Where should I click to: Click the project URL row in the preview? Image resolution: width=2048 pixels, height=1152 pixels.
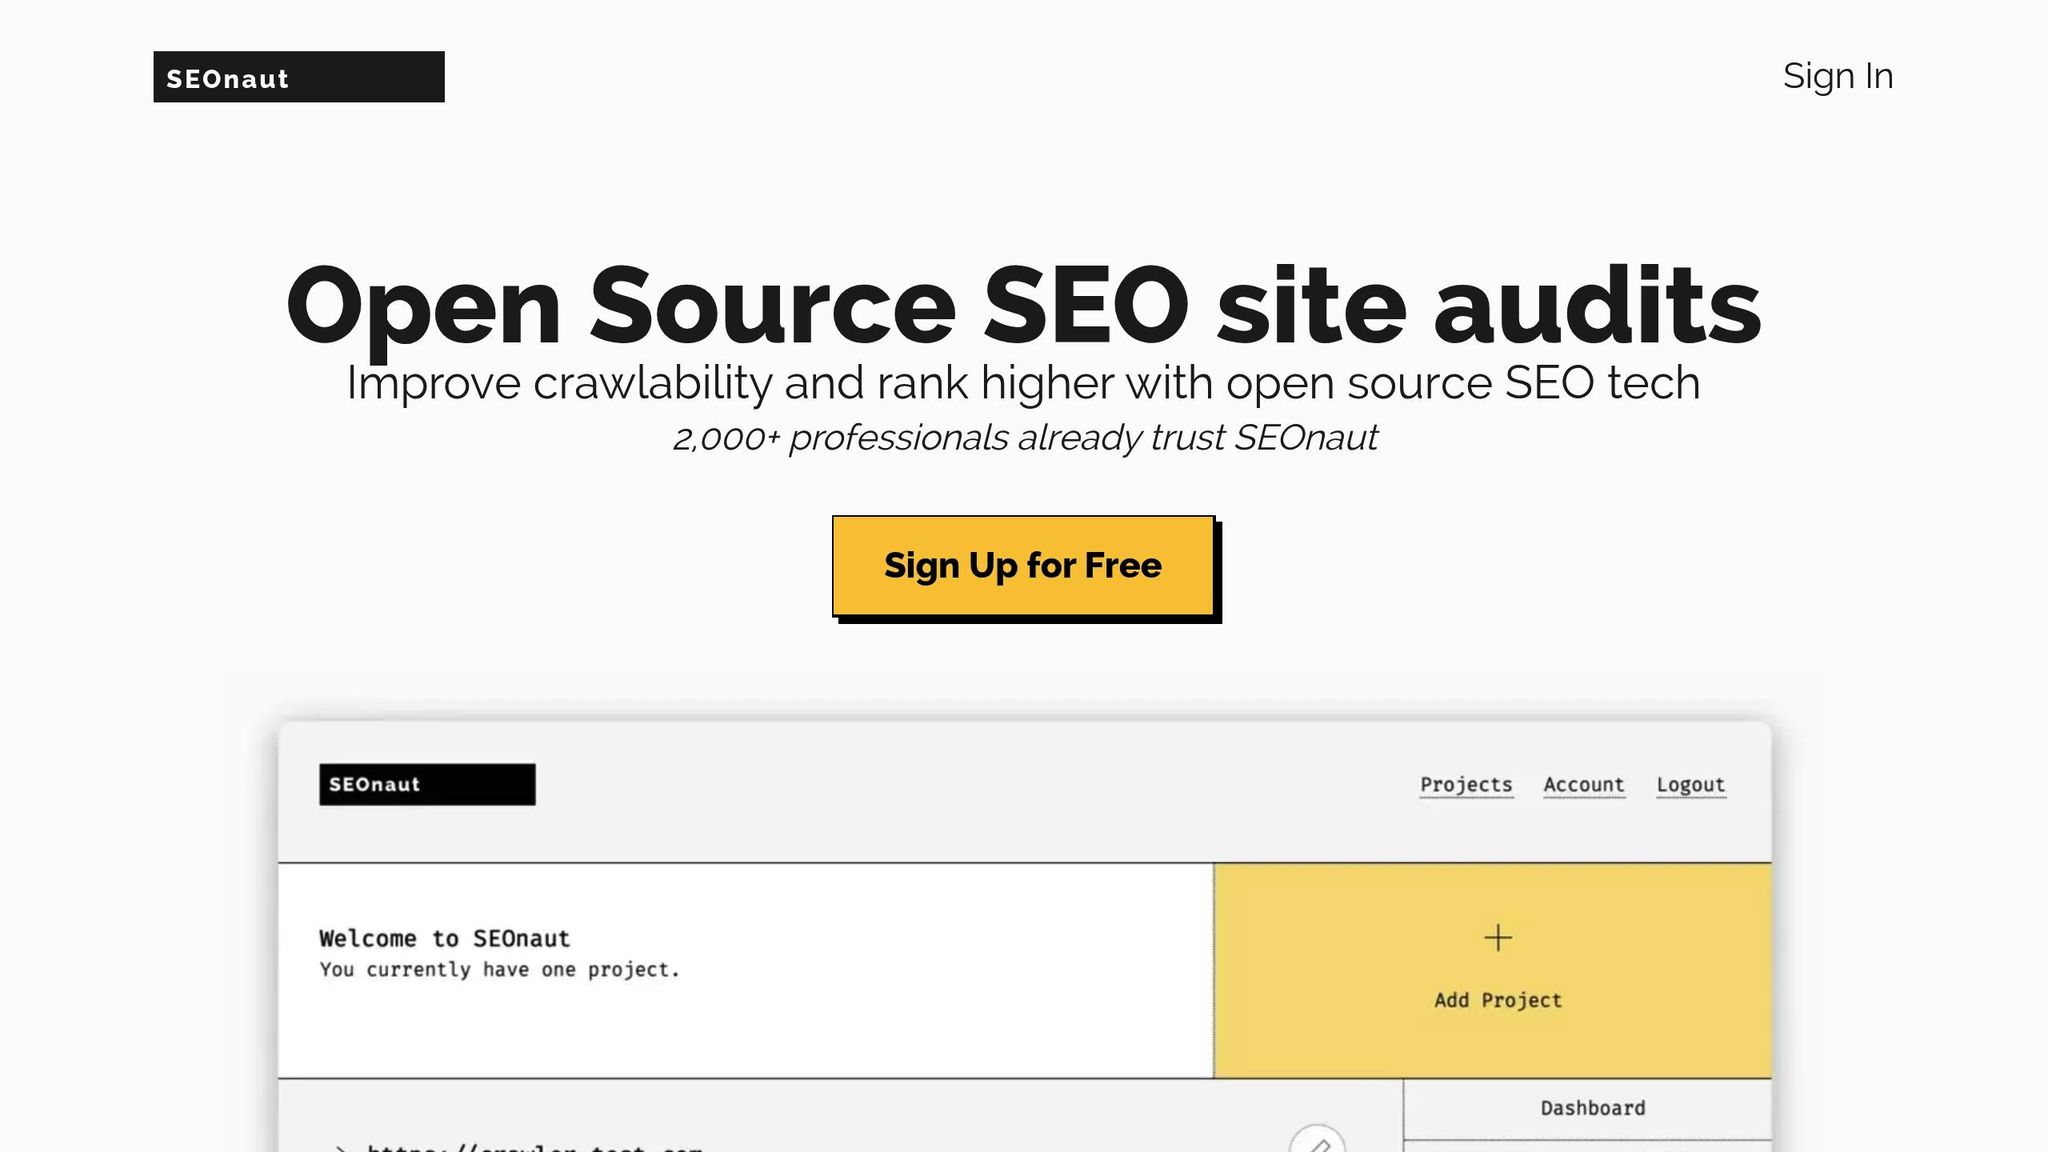click(x=534, y=1147)
